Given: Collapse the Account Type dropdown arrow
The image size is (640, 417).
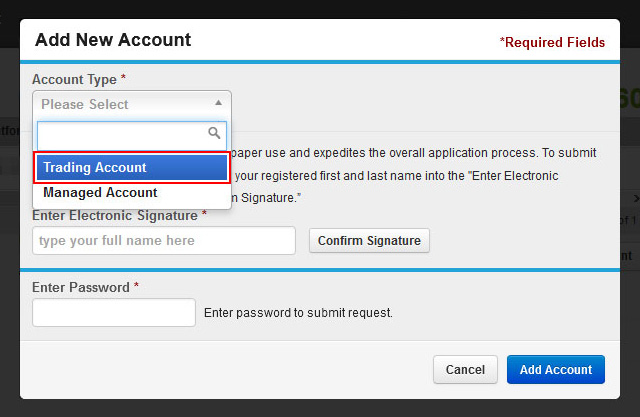Looking at the screenshot, I should point(218,103).
